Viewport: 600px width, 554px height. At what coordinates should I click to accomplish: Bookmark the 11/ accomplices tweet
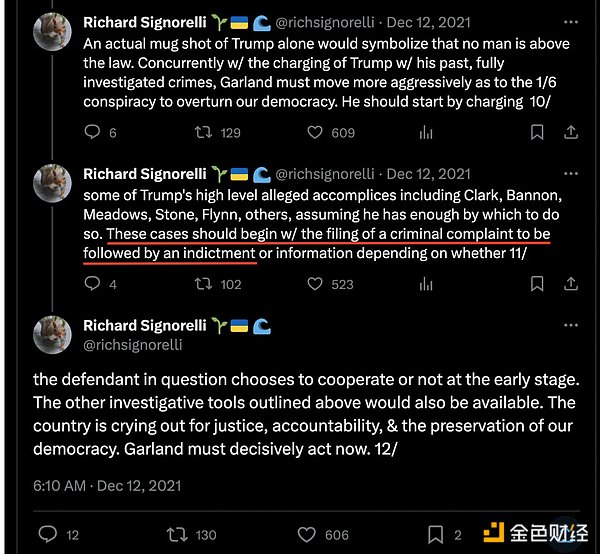click(x=535, y=284)
